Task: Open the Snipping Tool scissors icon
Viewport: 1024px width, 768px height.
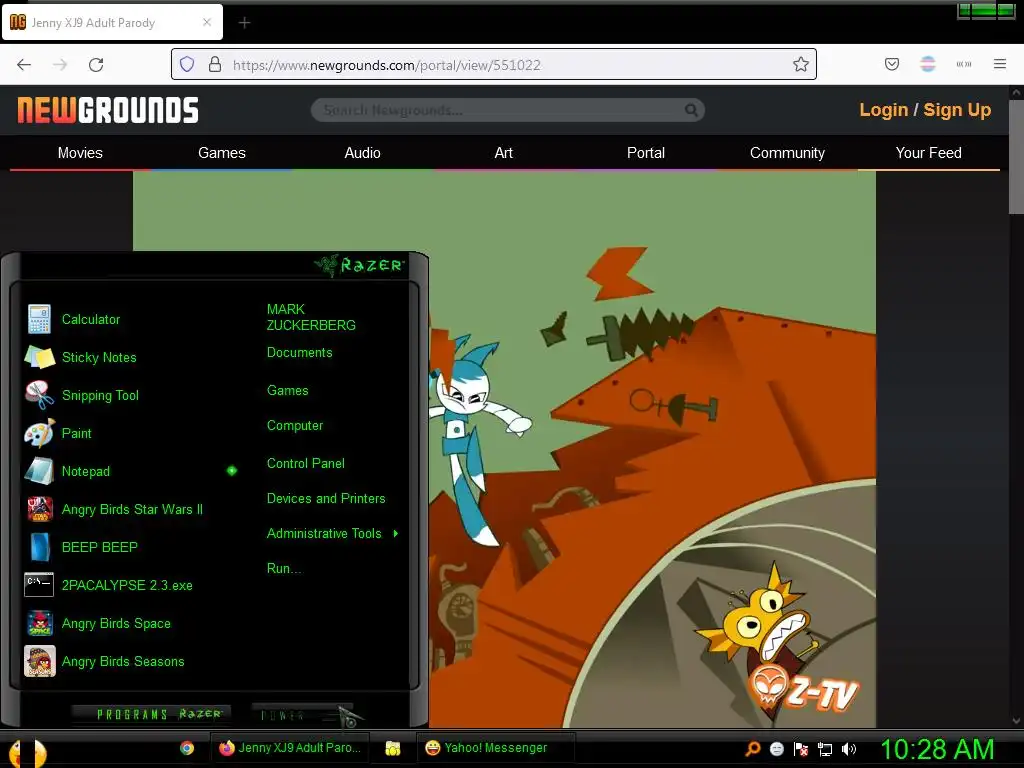Action: coord(39,395)
